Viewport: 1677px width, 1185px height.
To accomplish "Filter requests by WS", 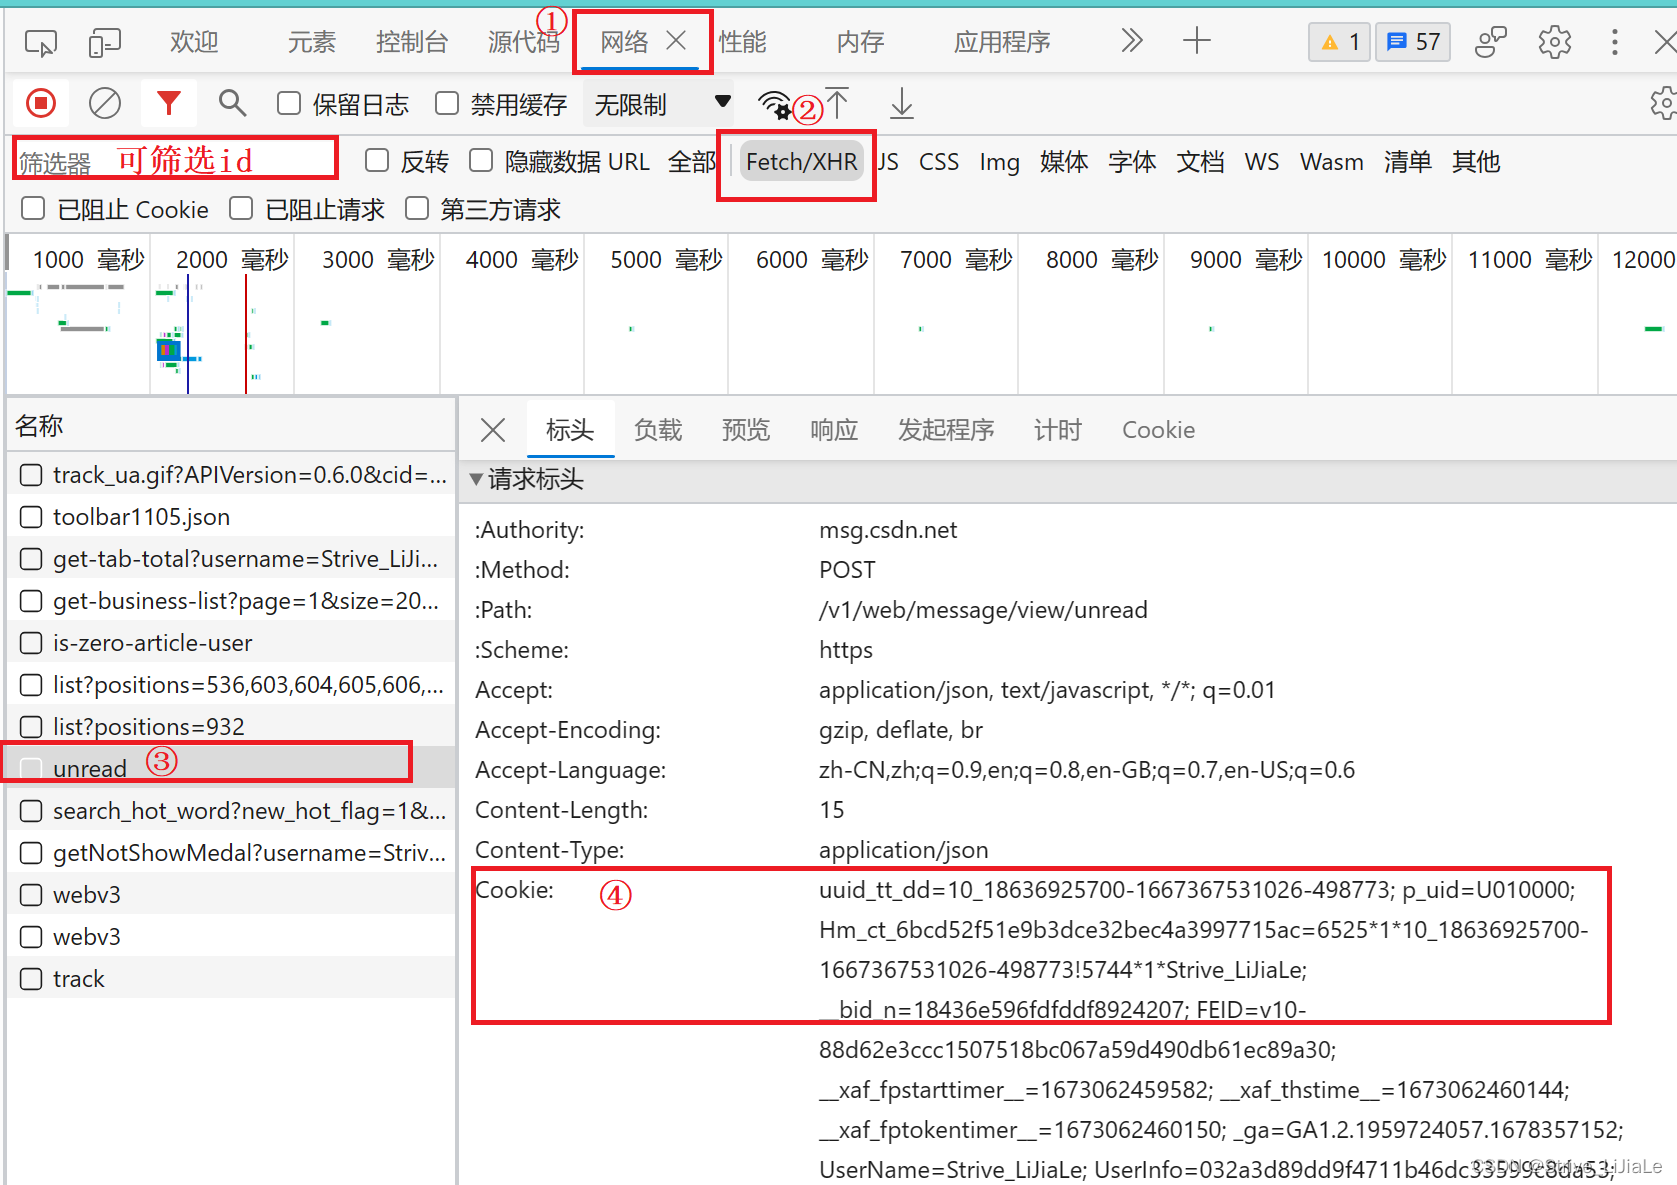I will 1262,162.
